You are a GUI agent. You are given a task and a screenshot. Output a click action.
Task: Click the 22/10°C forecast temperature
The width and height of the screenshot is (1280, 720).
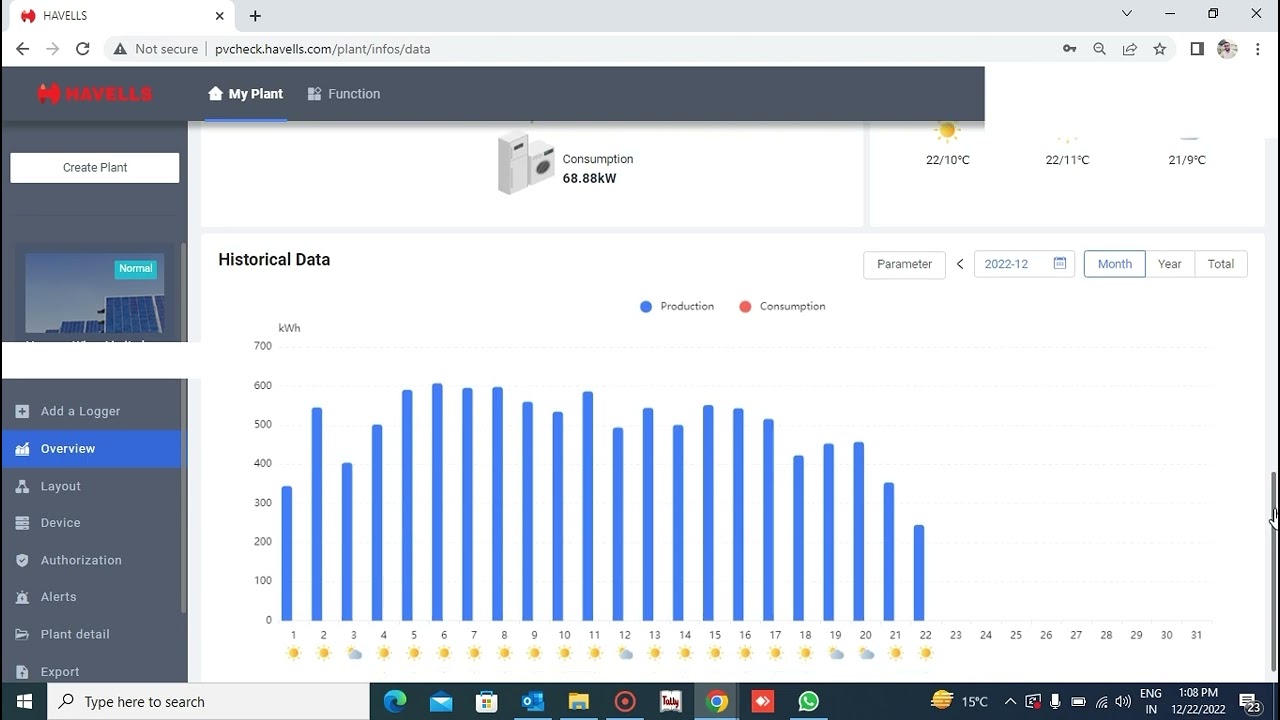(947, 160)
